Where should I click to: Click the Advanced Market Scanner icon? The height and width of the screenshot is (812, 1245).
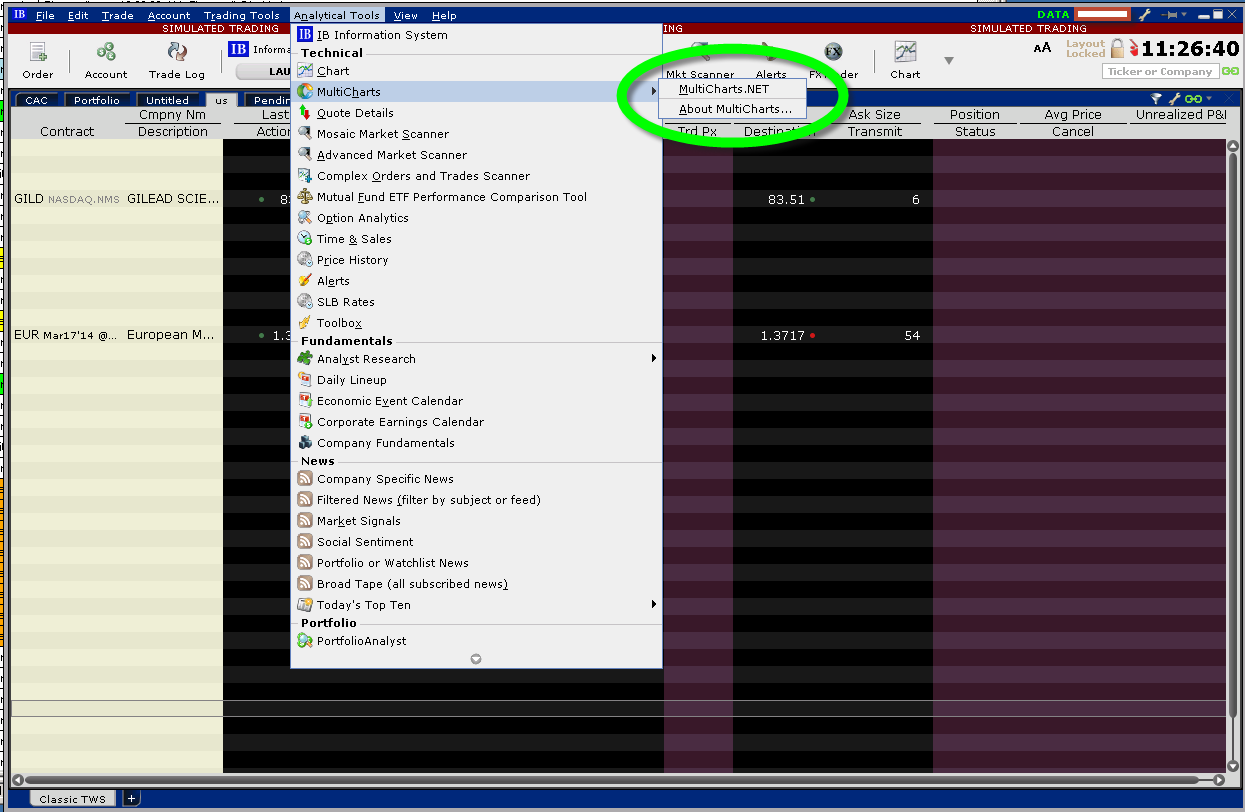[306, 155]
